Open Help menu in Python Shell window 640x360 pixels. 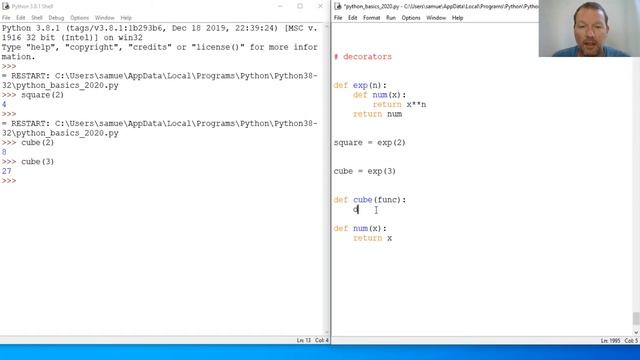pos(126,18)
